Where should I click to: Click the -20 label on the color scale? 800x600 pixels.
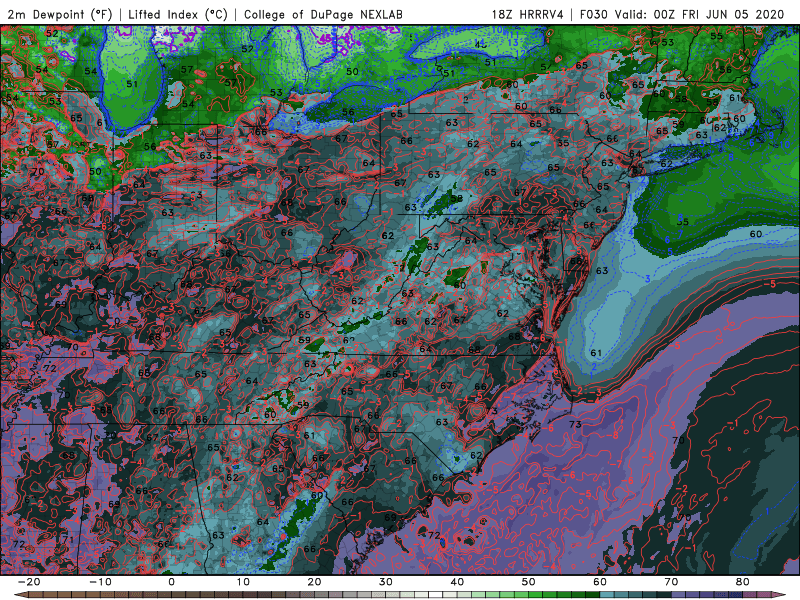[29, 582]
